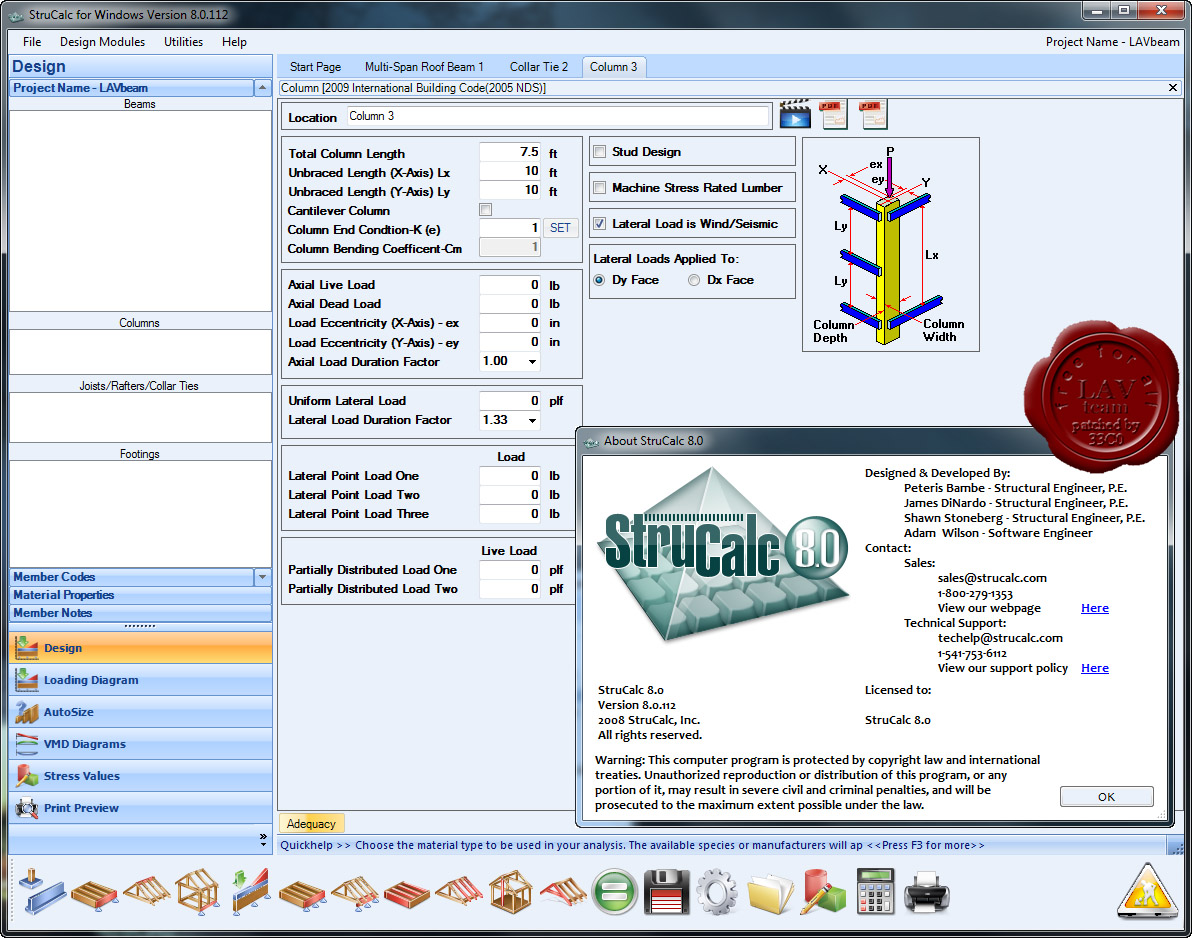Open the Design Modules menu
The height and width of the screenshot is (938, 1192).
pos(103,42)
